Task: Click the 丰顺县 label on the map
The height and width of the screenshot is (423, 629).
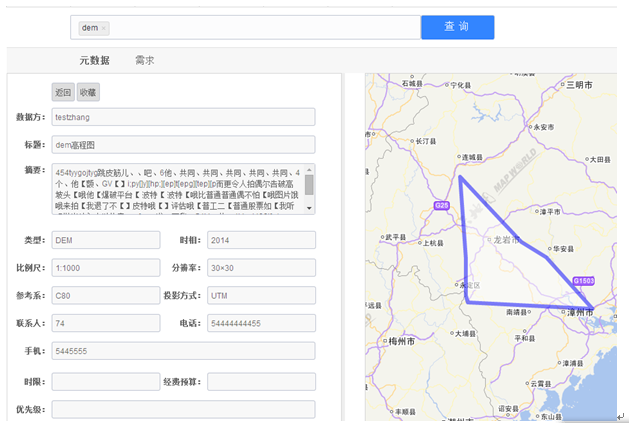Action: point(405,412)
